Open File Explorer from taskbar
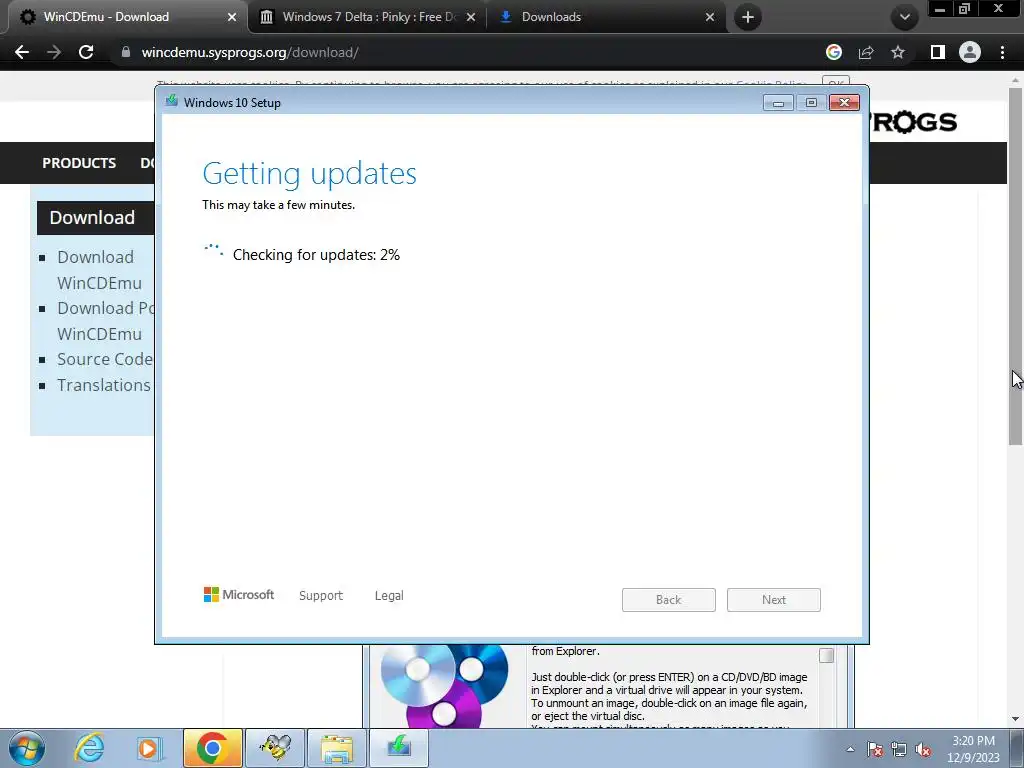 tap(337, 748)
